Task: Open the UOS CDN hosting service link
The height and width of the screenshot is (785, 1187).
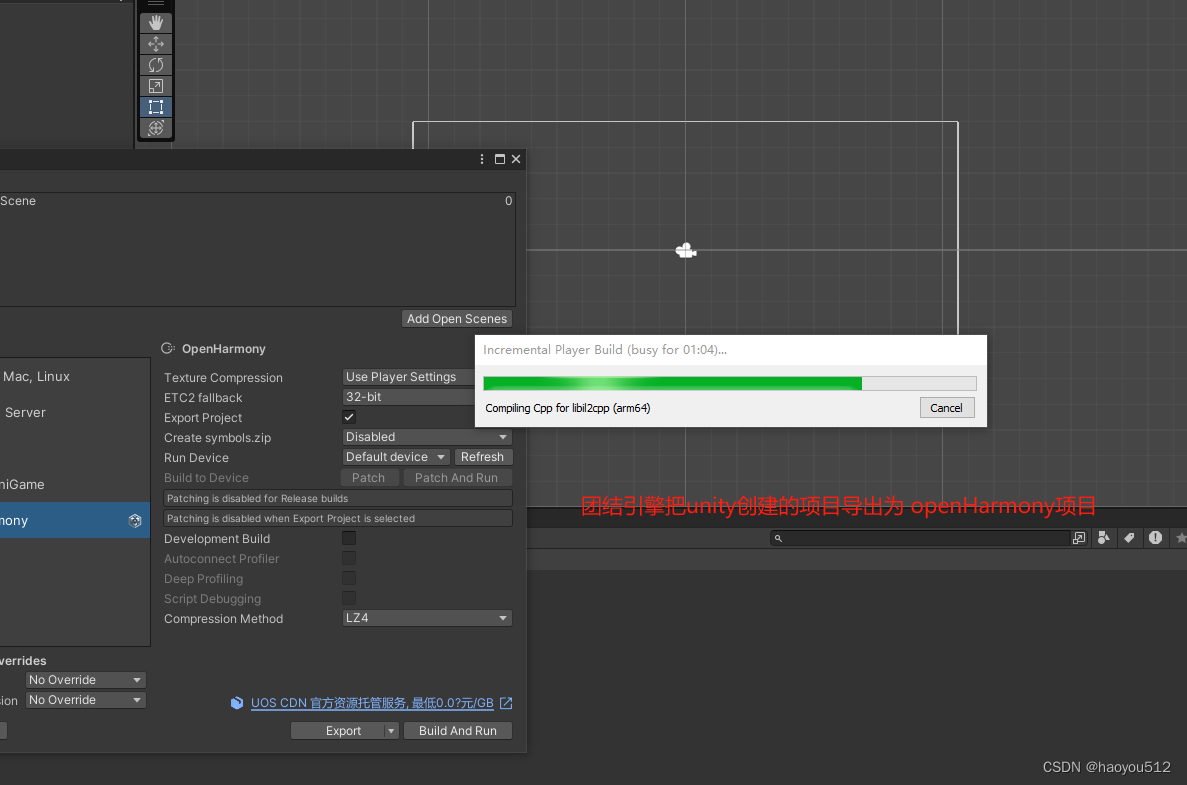Action: point(371,702)
